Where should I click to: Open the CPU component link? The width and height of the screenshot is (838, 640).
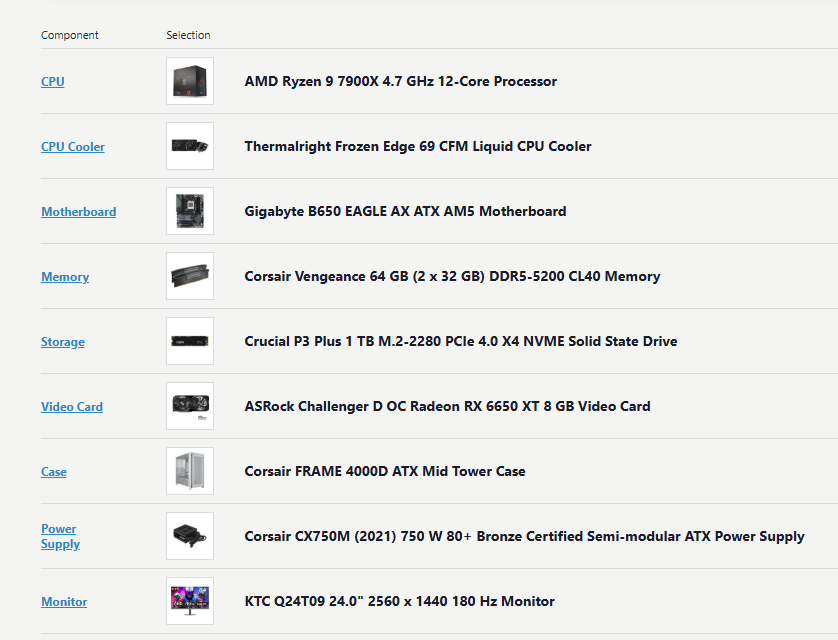point(53,82)
